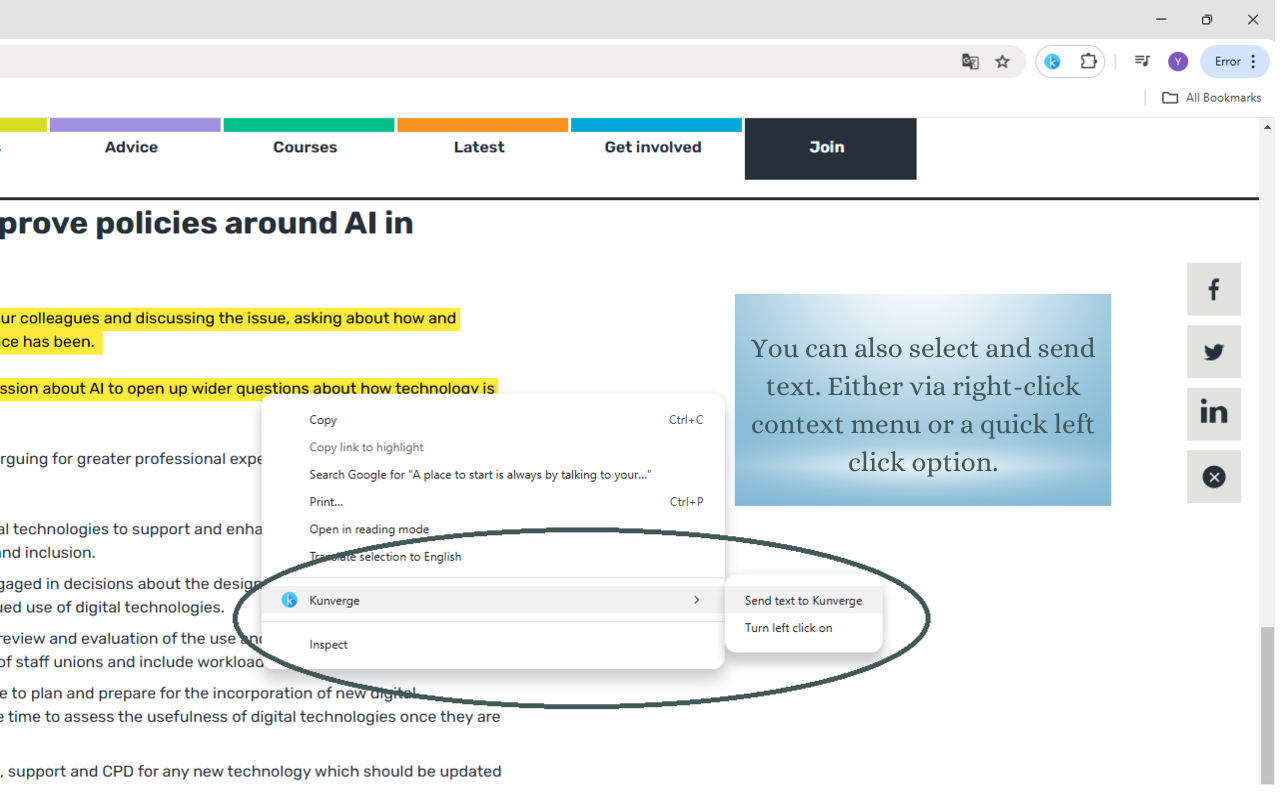1280x800 pixels.
Task: Close the social share panel
Action: point(1214,477)
